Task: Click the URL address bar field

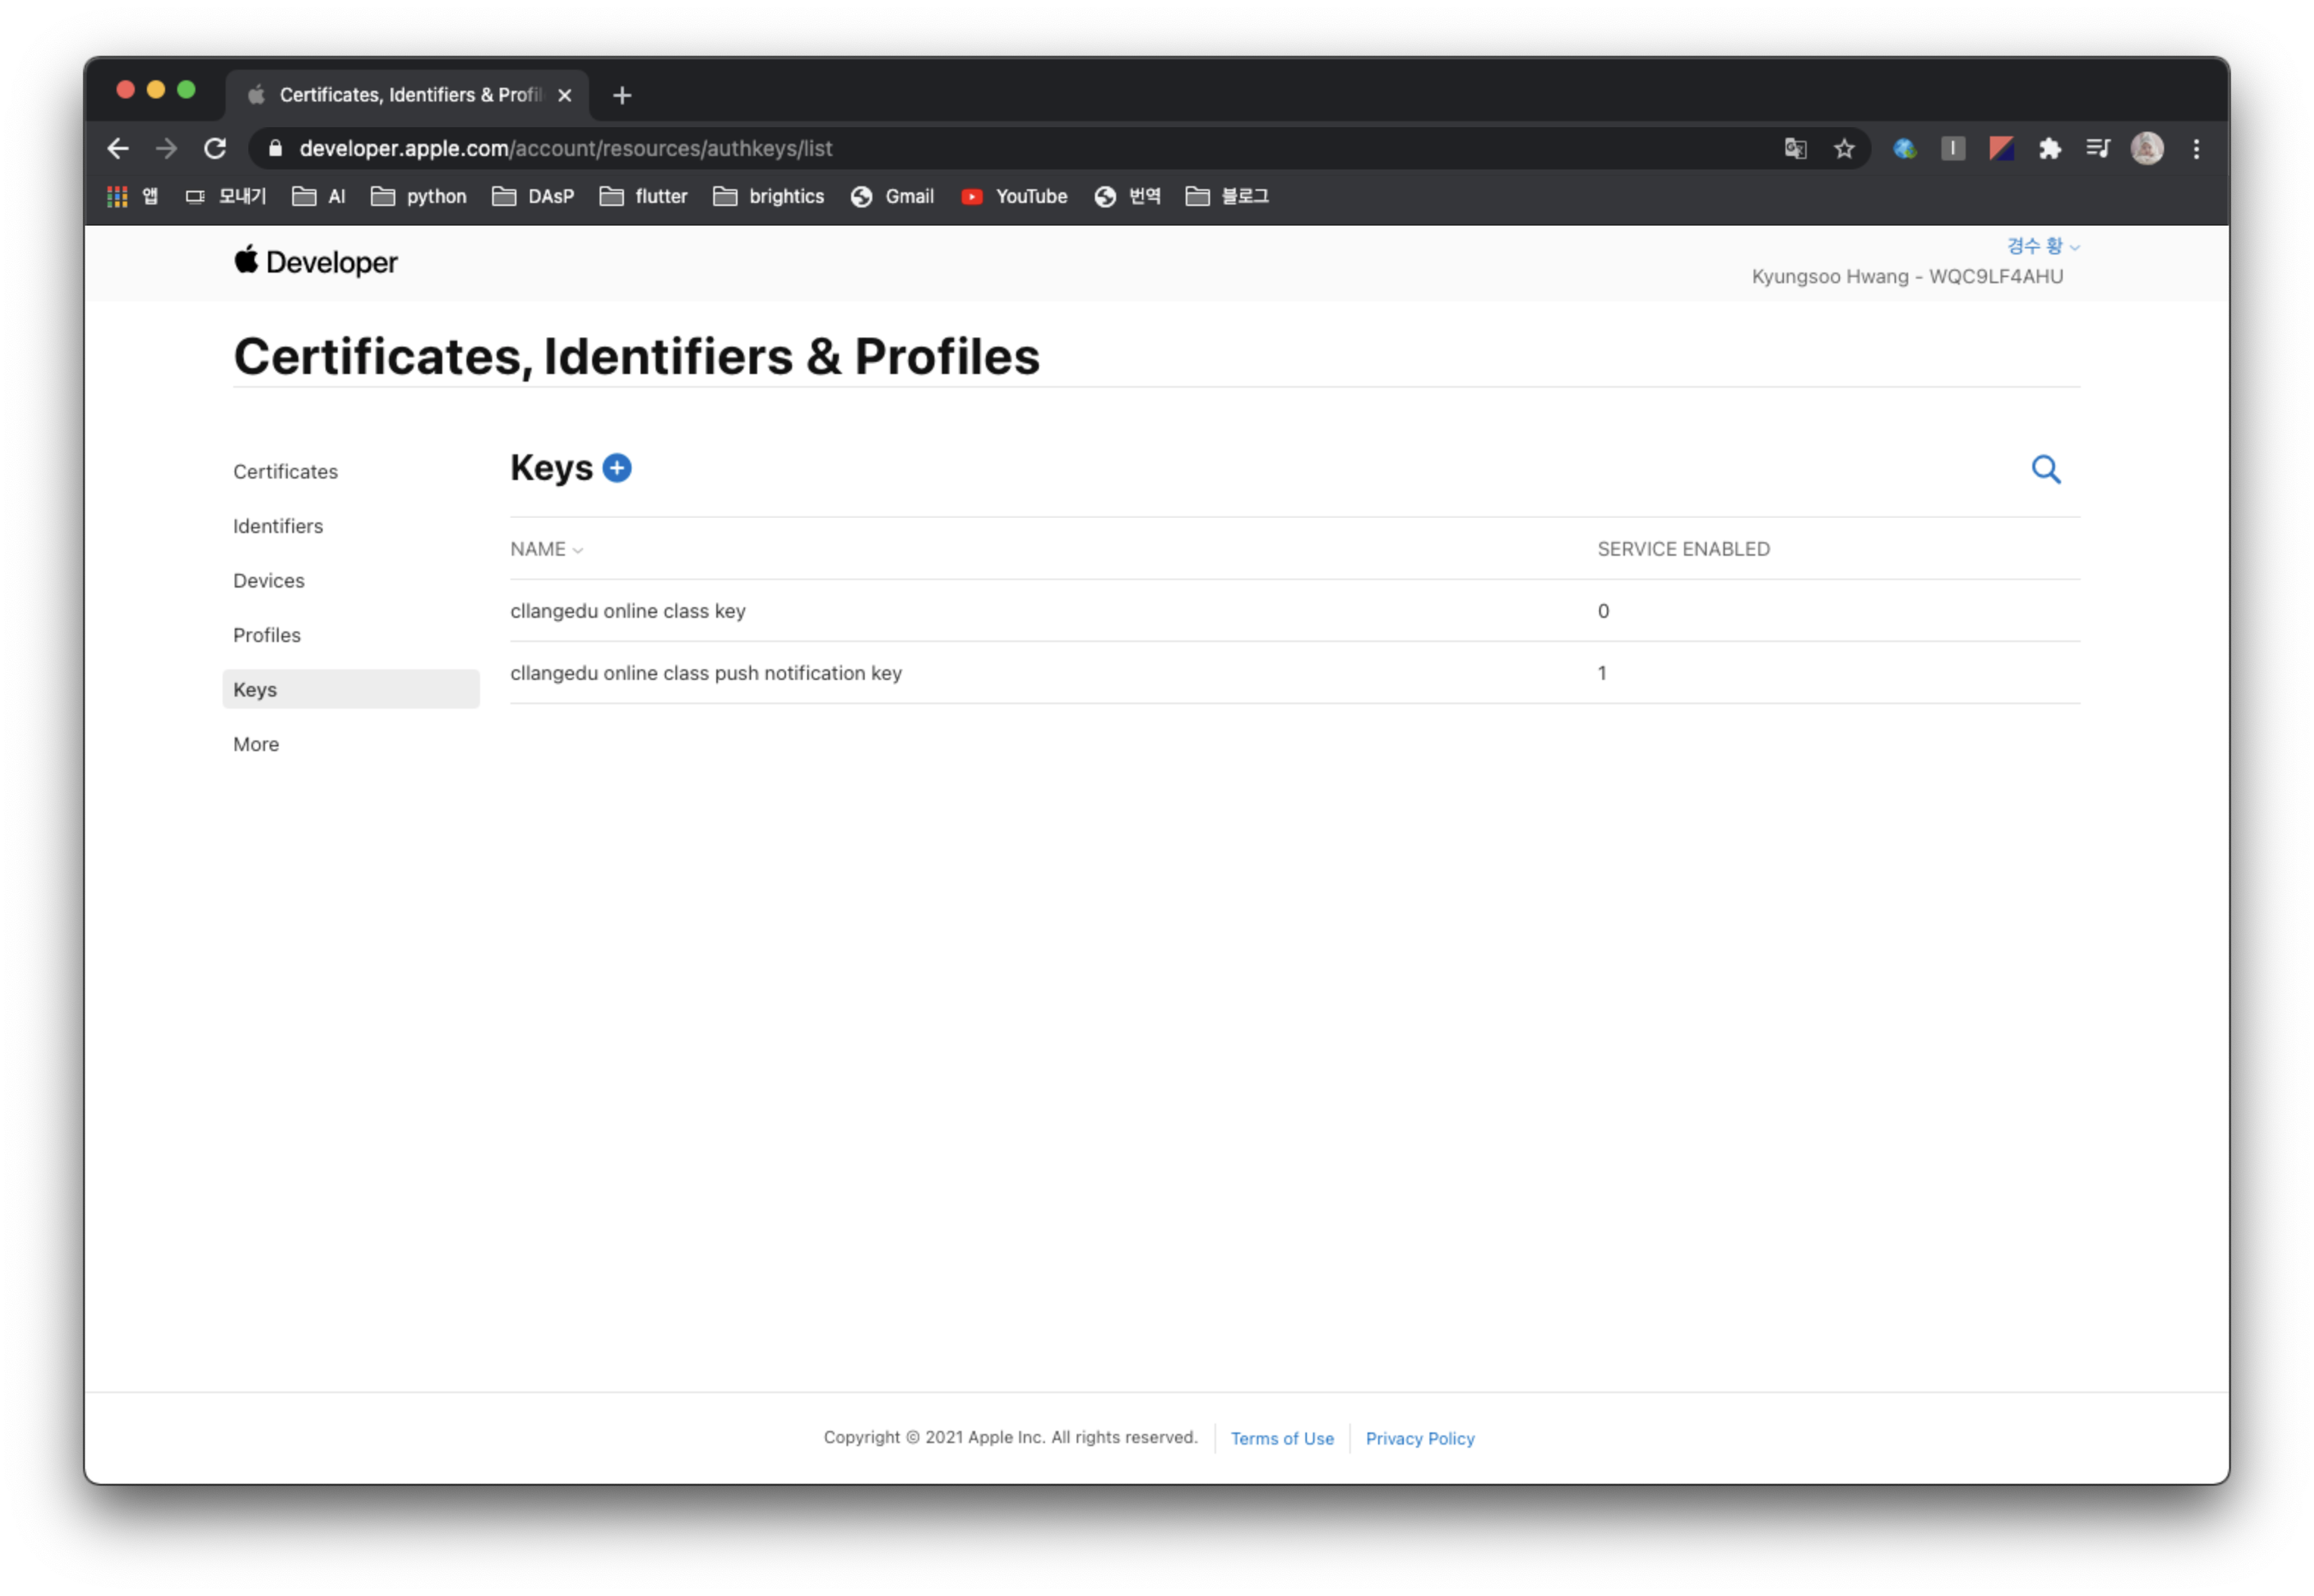Action: point(1000,149)
